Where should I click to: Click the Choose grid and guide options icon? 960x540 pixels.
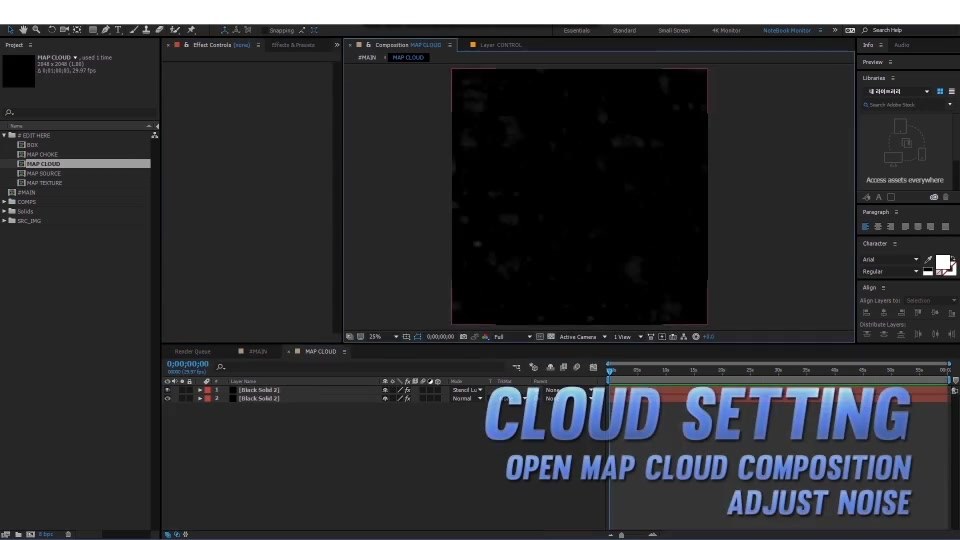[x=407, y=337]
